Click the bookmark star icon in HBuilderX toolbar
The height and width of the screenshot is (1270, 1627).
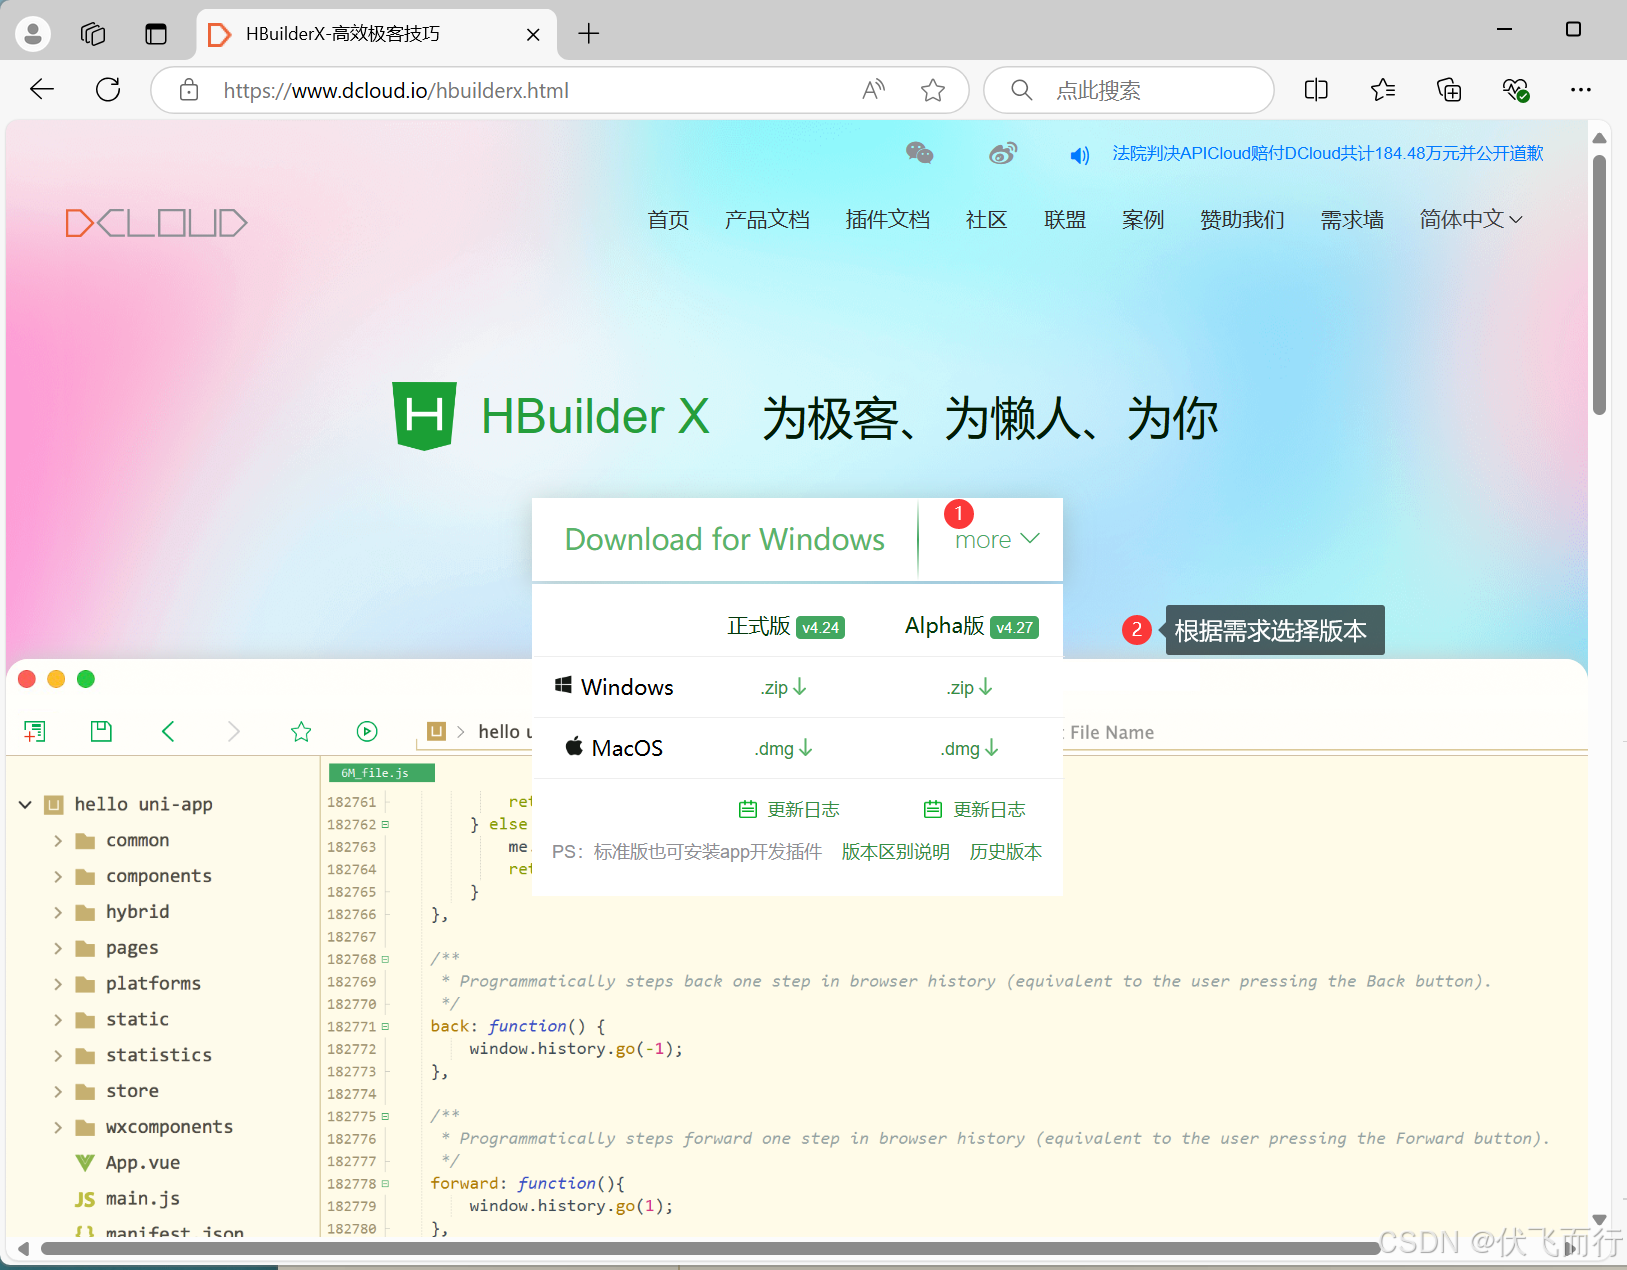point(301,731)
